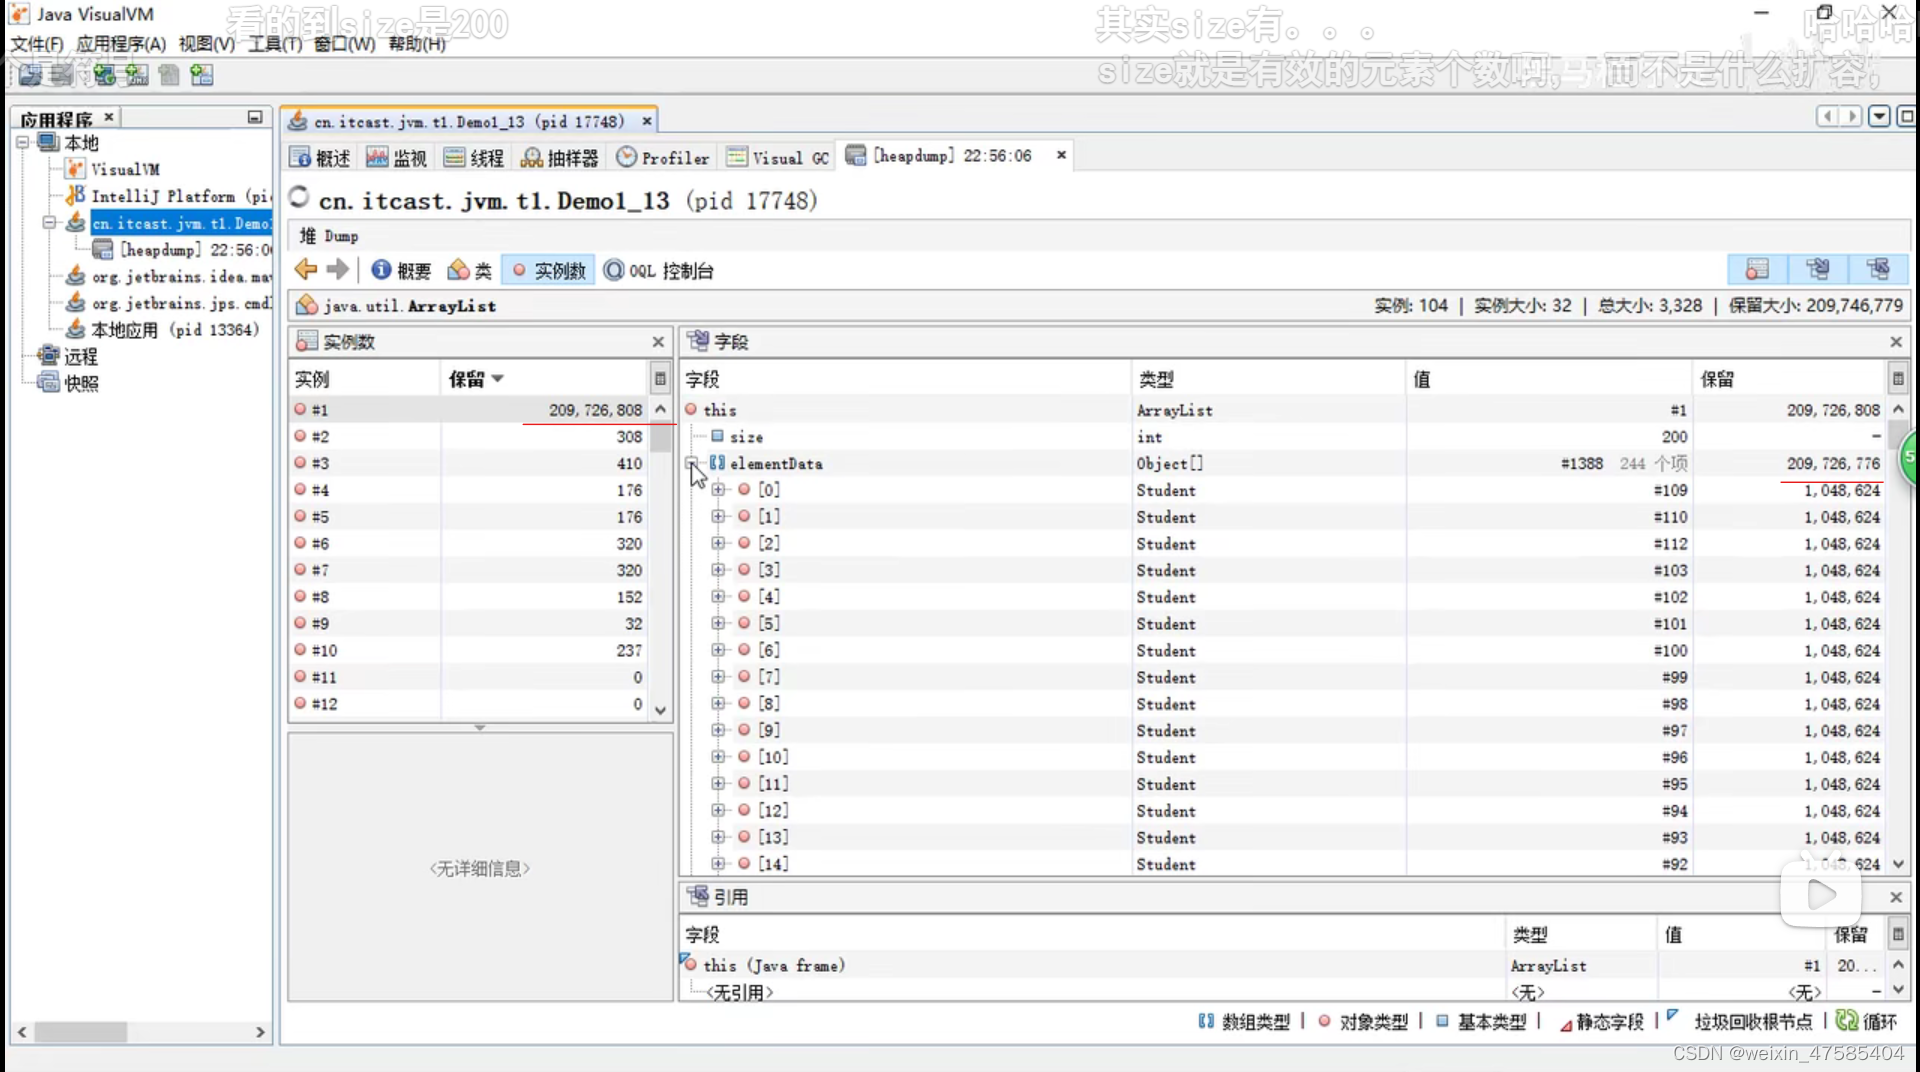Open the 文件(F) menu
The width and height of the screenshot is (1920, 1072).
click(37, 44)
